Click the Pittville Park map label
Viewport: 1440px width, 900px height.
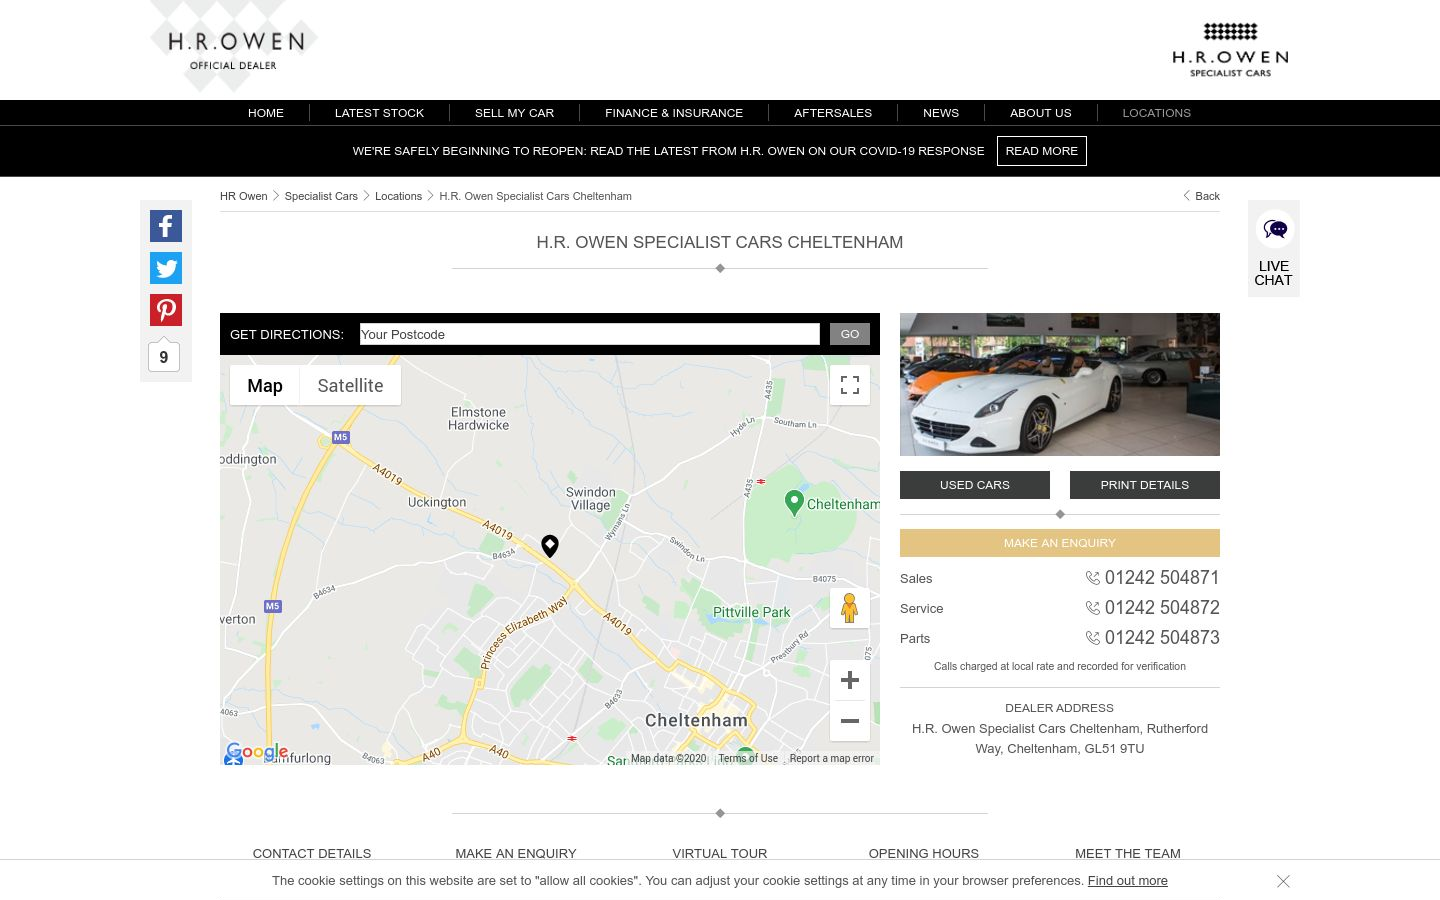(x=751, y=612)
